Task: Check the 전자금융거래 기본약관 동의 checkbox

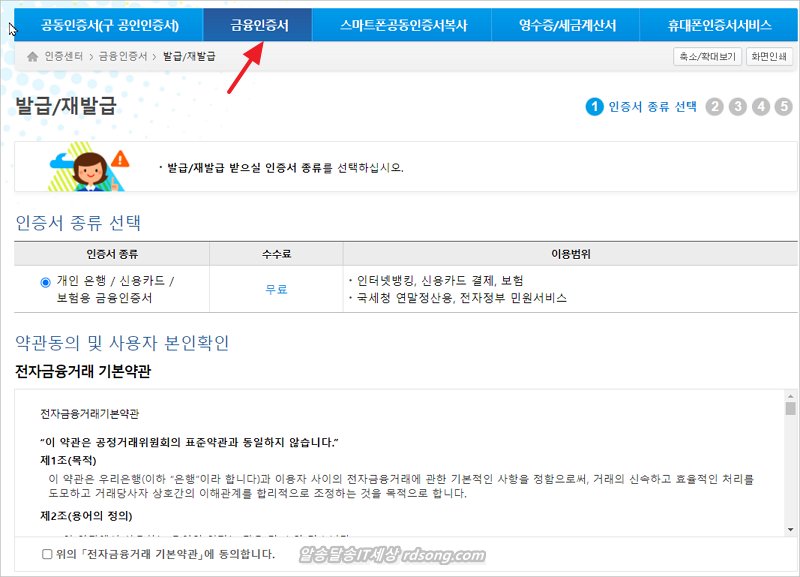Action: coord(47,554)
